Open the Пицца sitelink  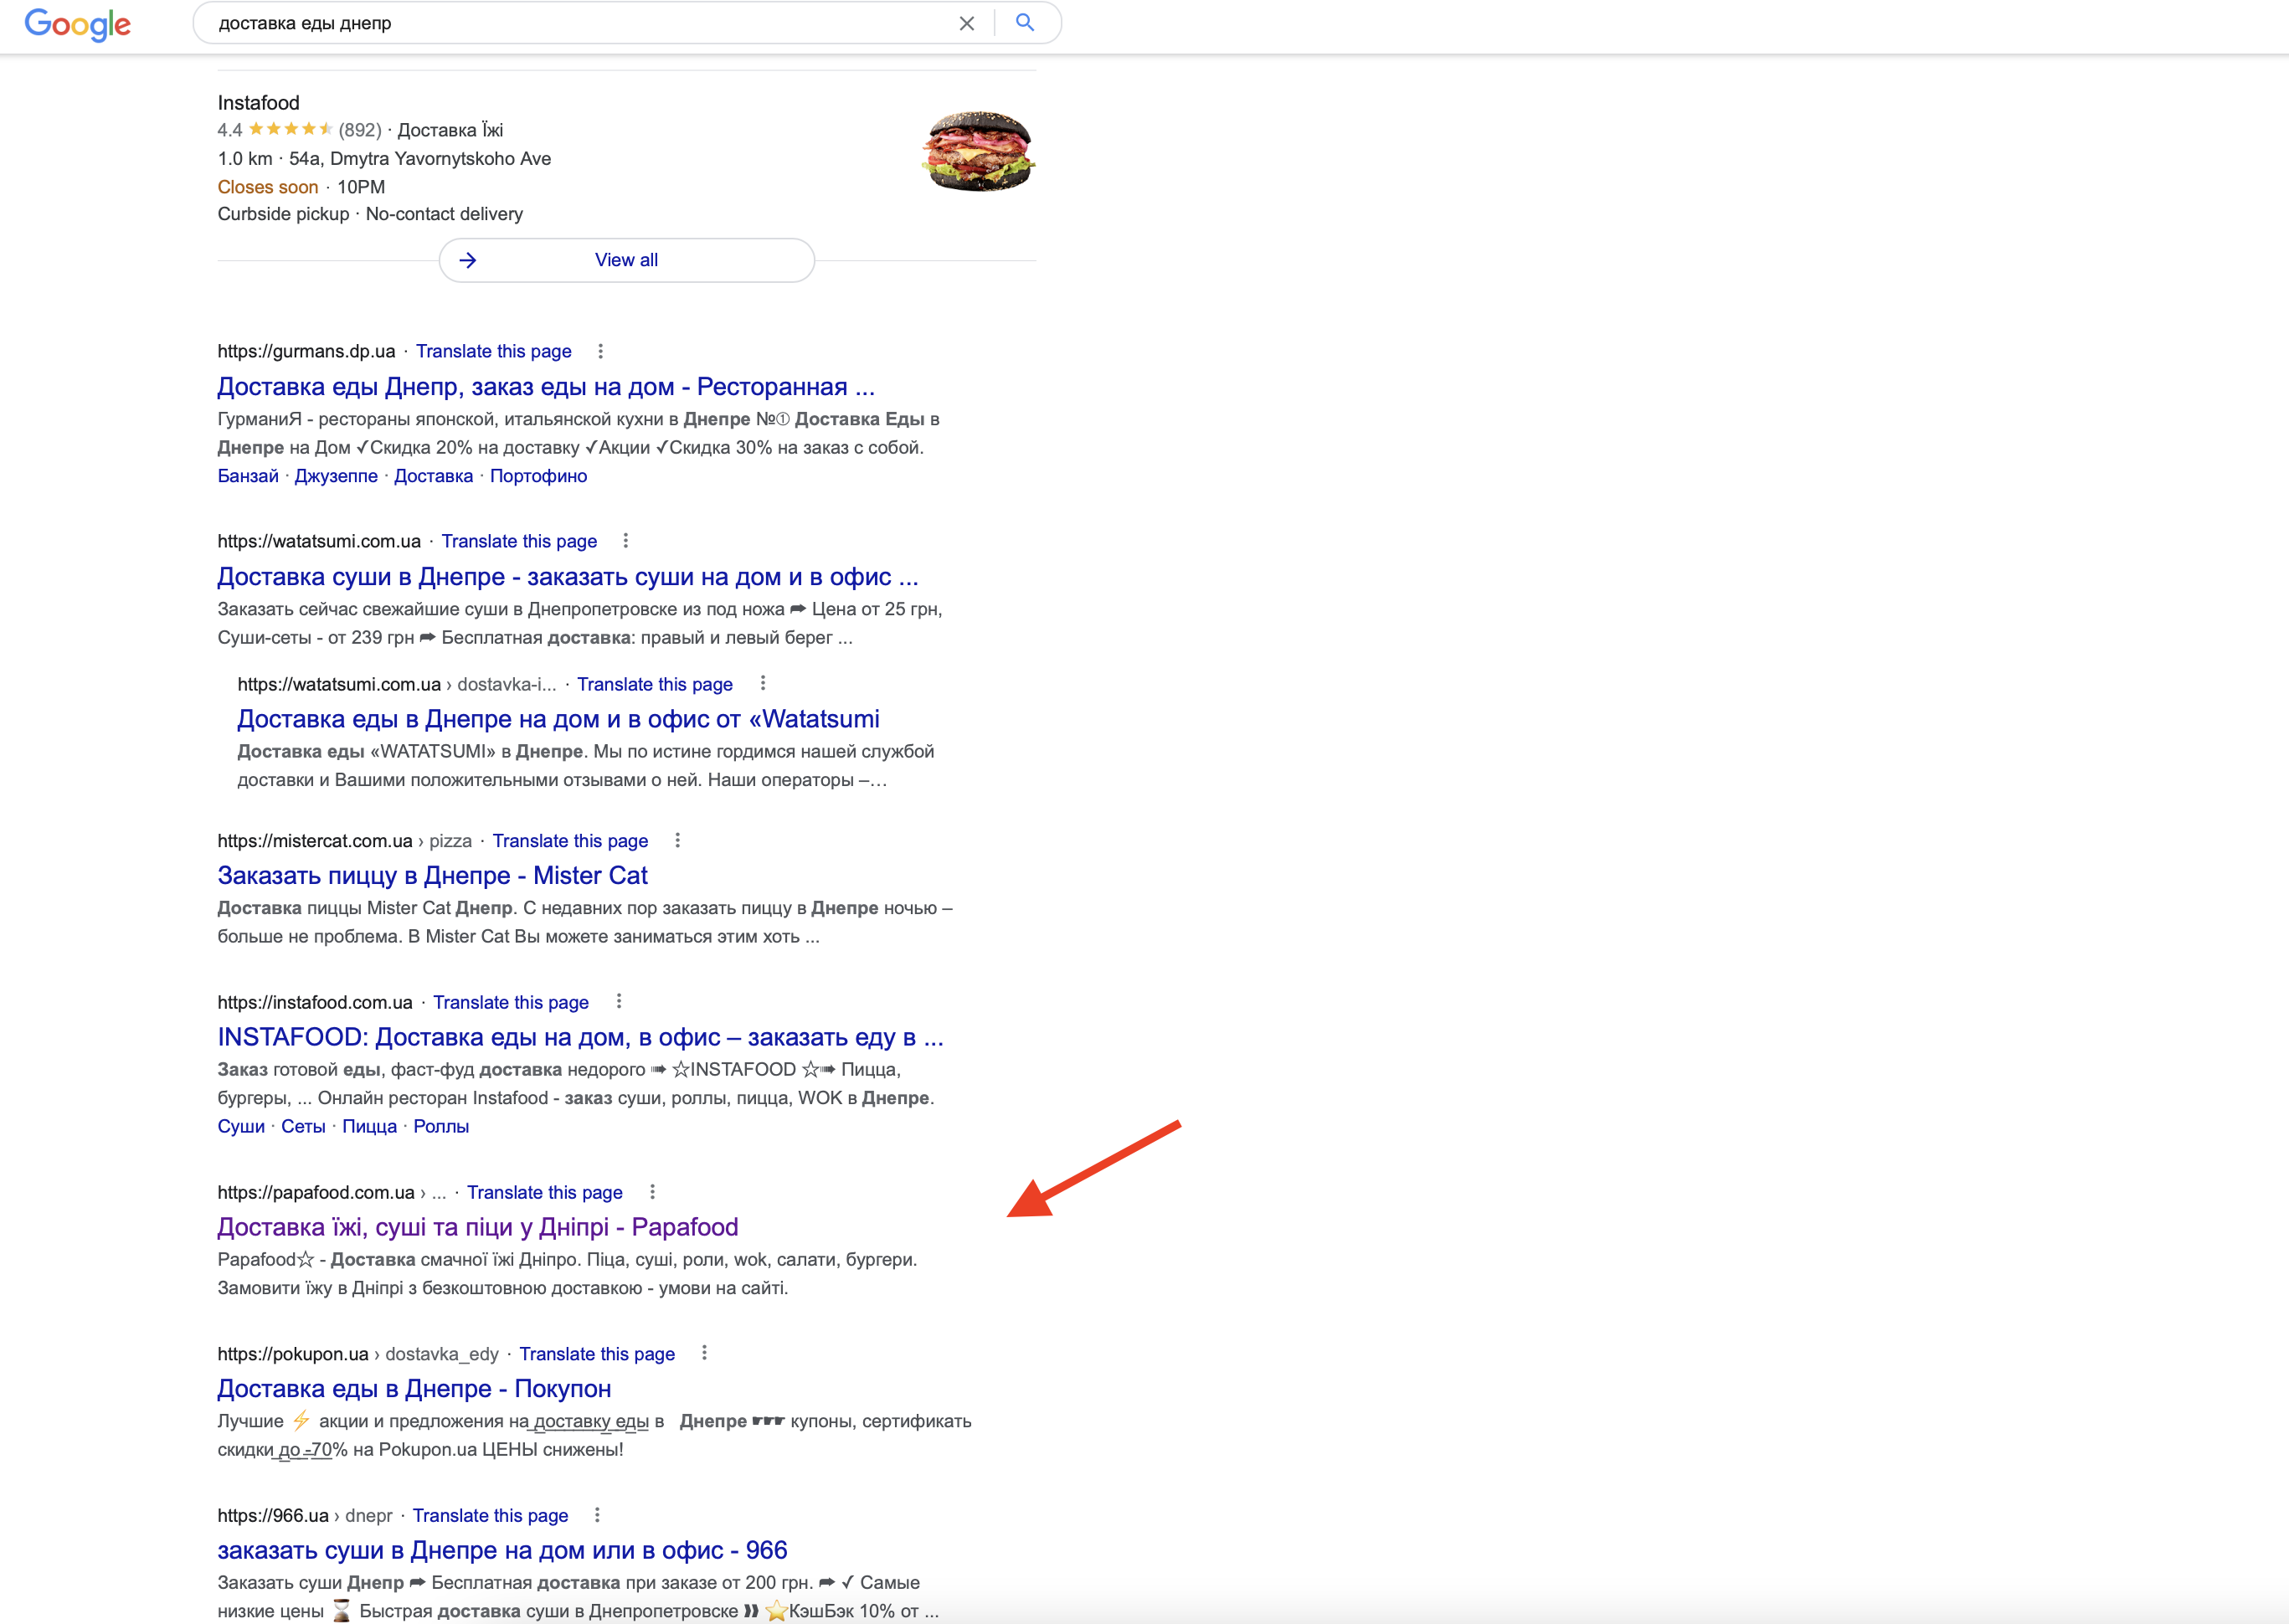click(x=369, y=1126)
